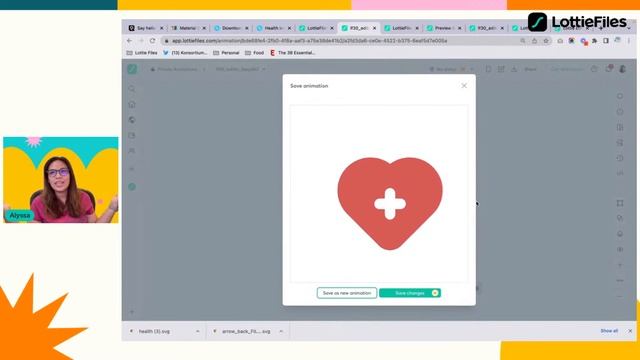Open the (13) Konsortium bookmark
640x360 pixels.
coord(185,53)
